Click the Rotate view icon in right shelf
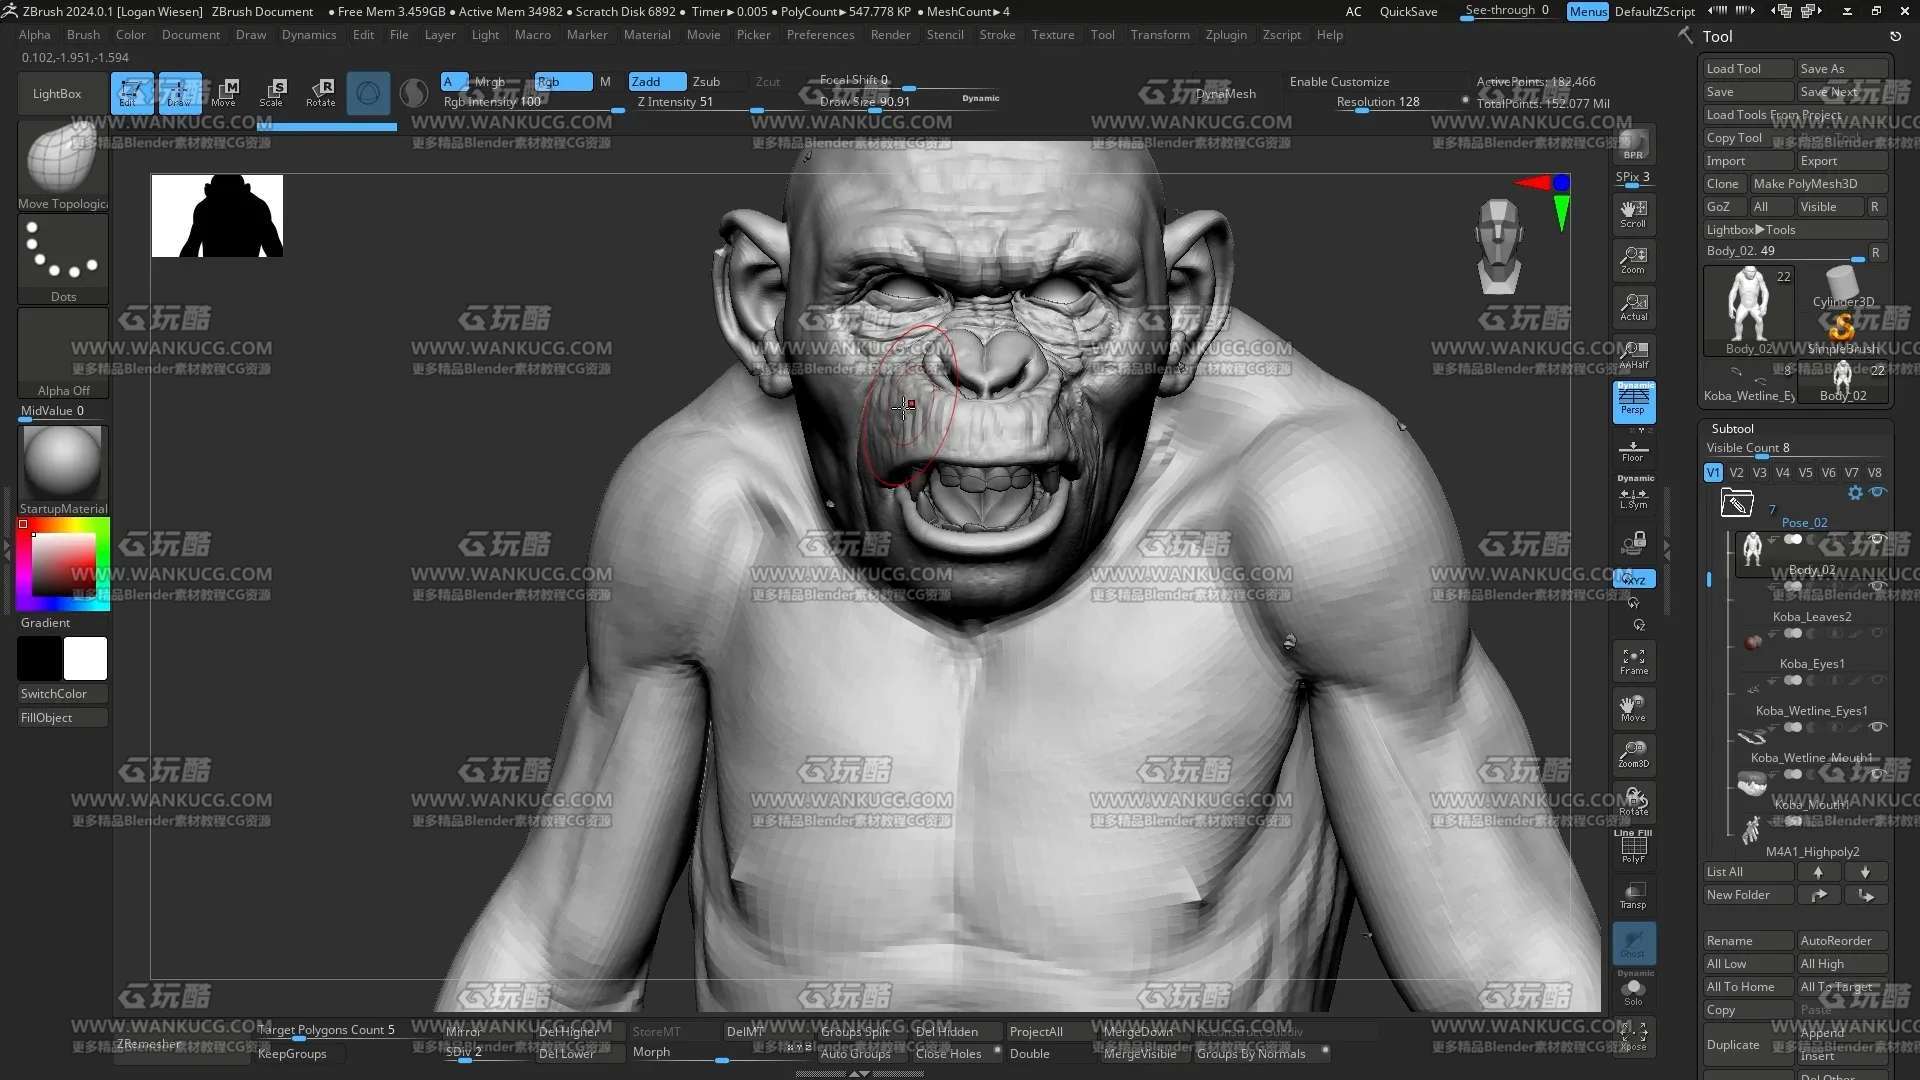 click(1633, 802)
